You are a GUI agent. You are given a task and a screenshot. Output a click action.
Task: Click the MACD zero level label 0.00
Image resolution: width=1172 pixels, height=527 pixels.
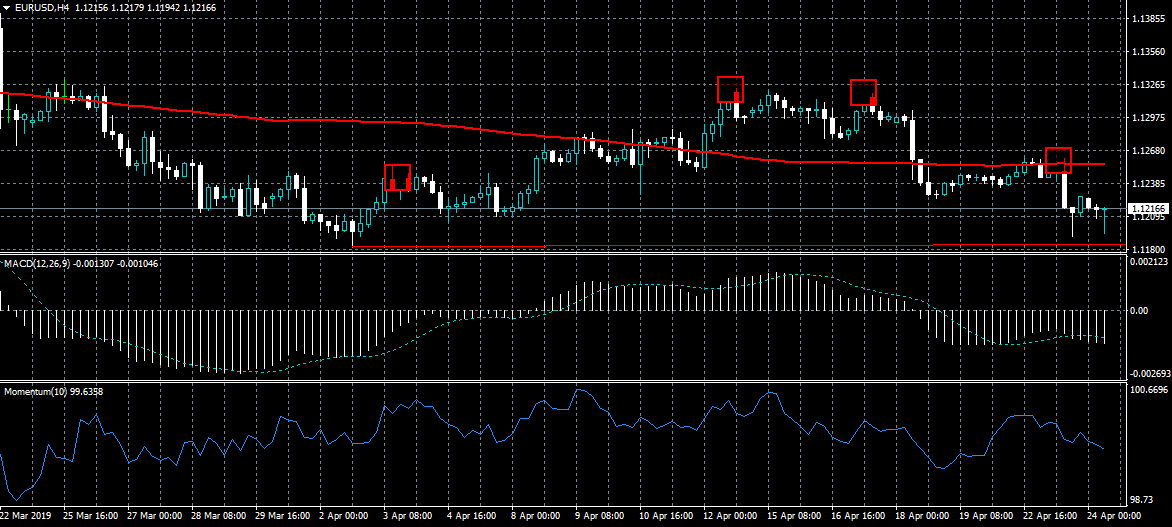pyautogui.click(x=1139, y=309)
